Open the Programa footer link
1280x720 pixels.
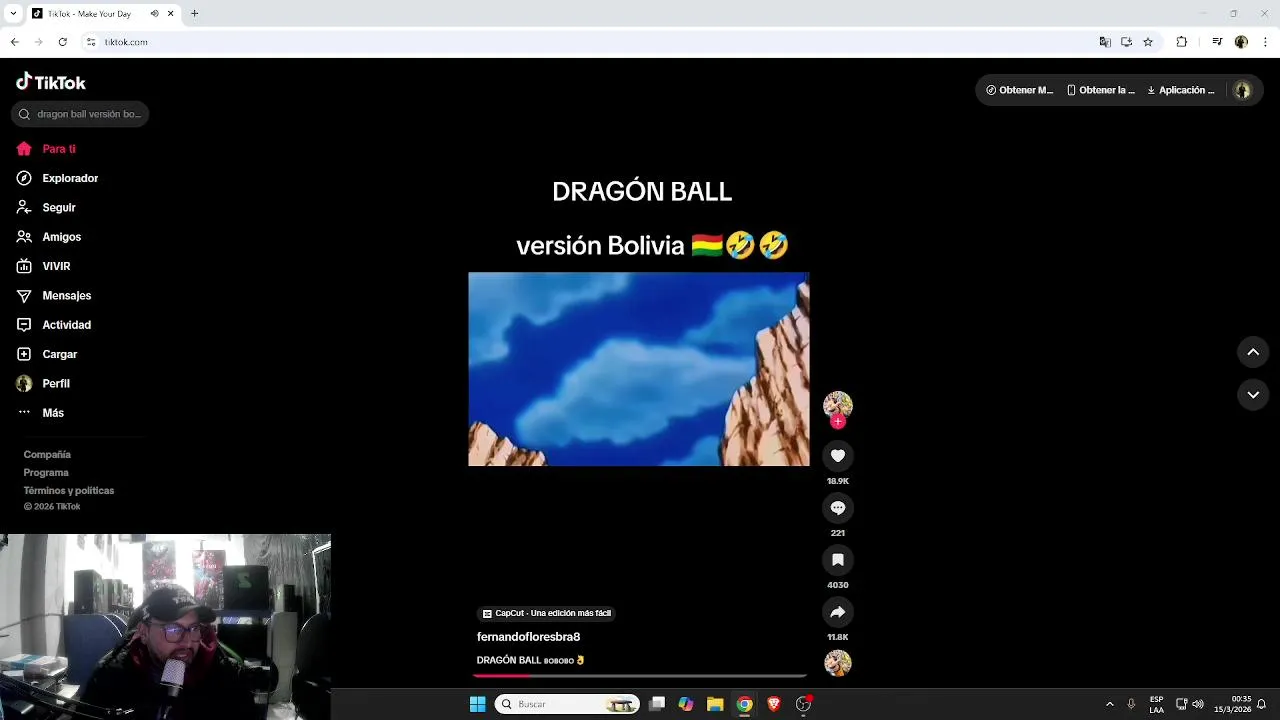[x=46, y=473]
